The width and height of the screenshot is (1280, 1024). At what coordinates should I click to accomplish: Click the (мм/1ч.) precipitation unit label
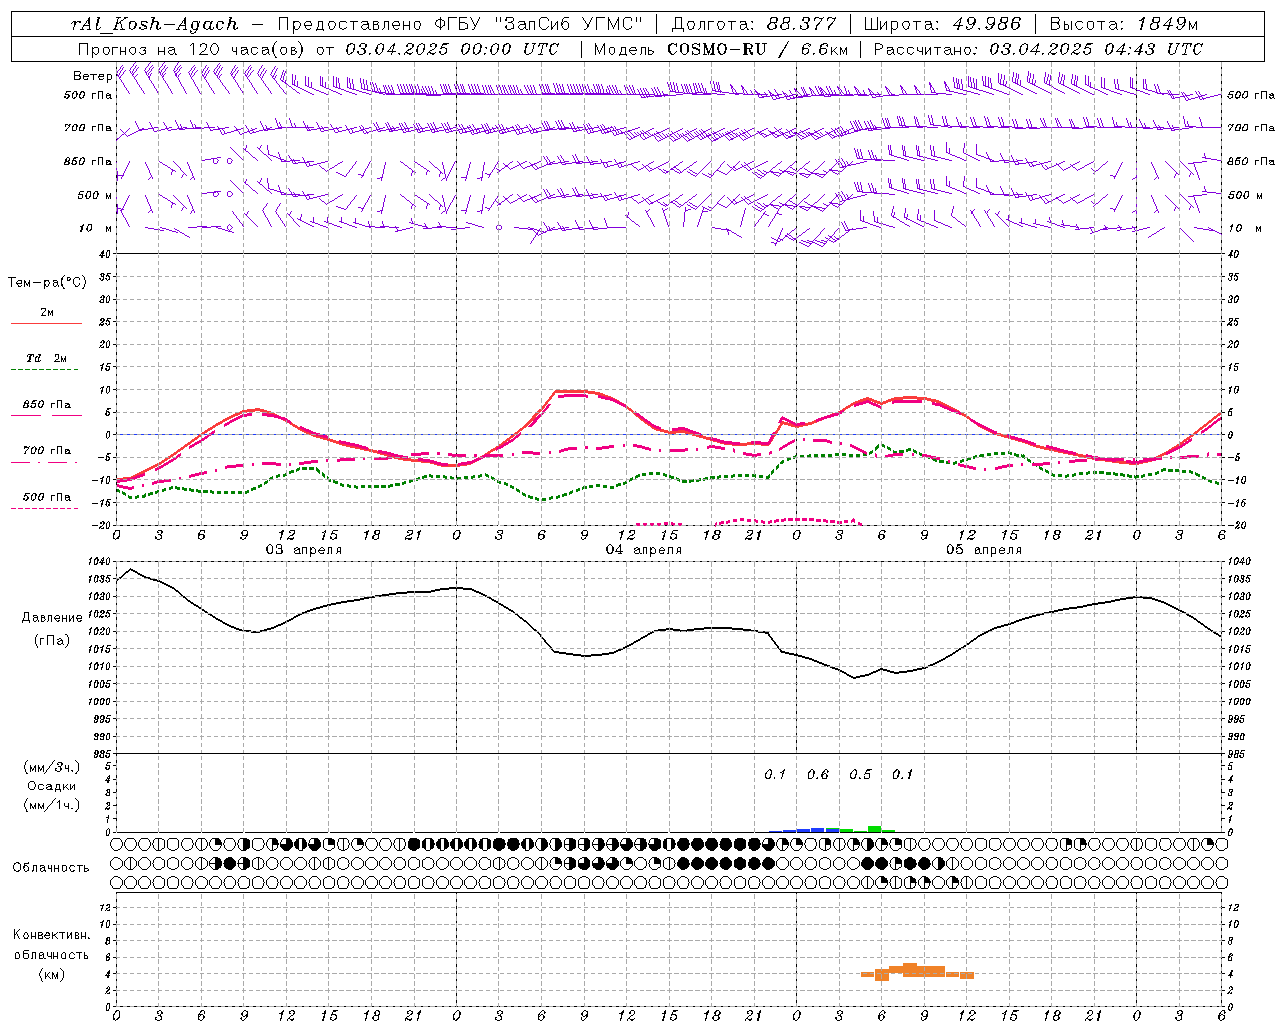click(x=52, y=805)
